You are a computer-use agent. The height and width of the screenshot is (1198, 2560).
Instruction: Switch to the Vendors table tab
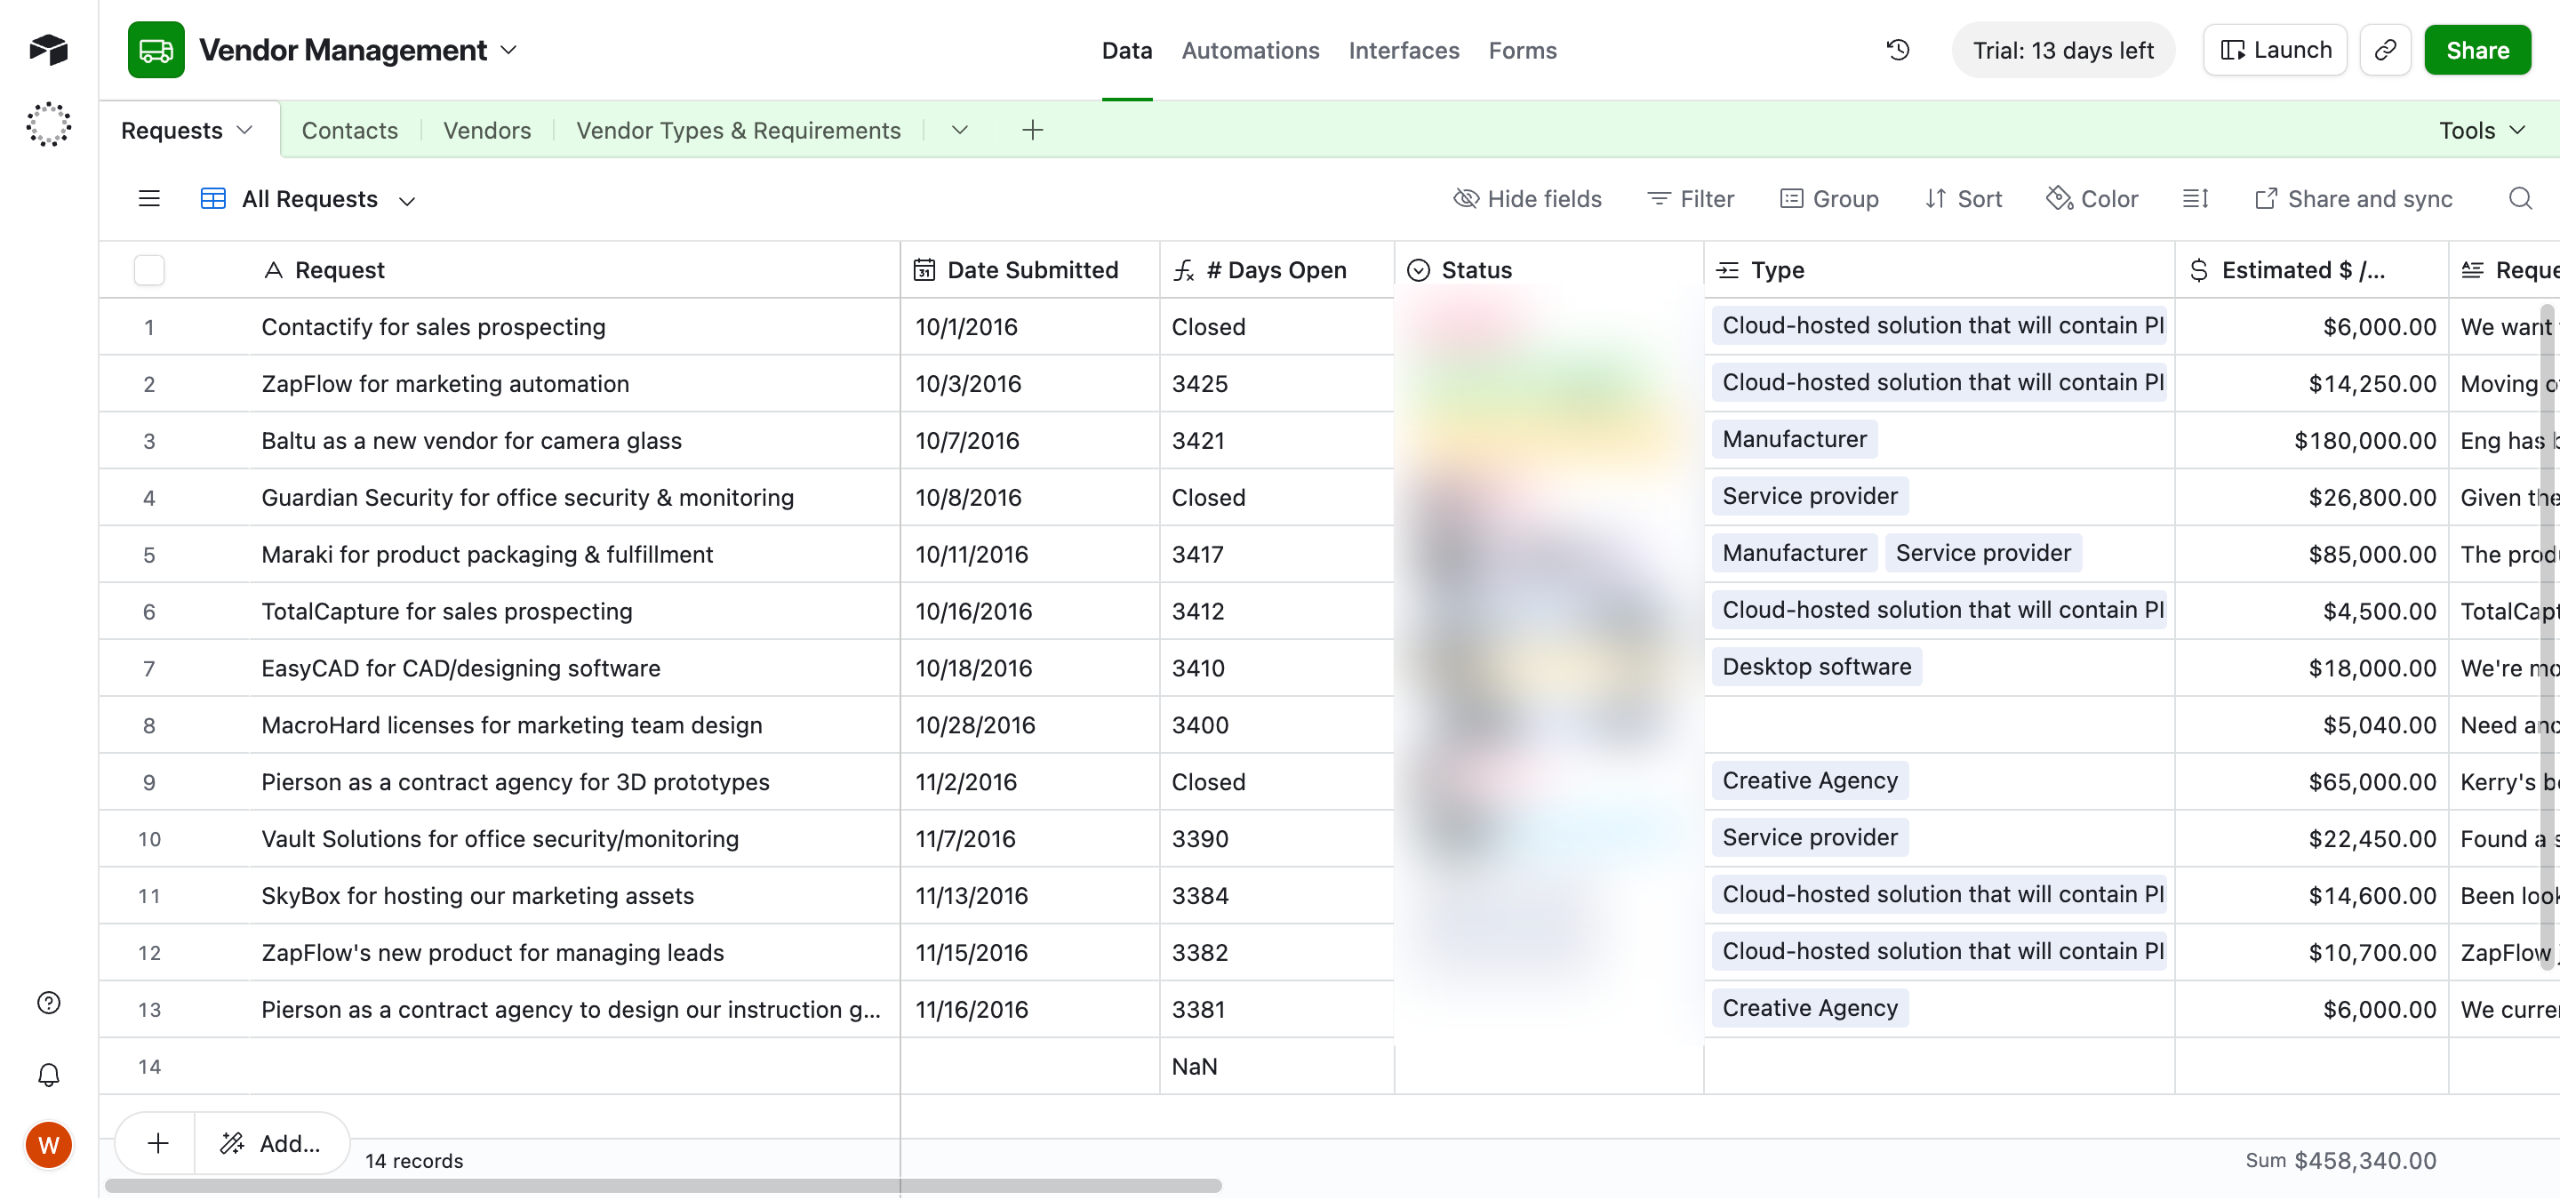tap(487, 130)
